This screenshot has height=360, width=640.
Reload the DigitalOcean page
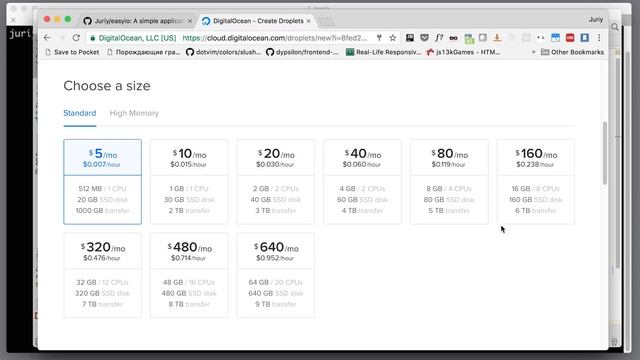coord(76,38)
